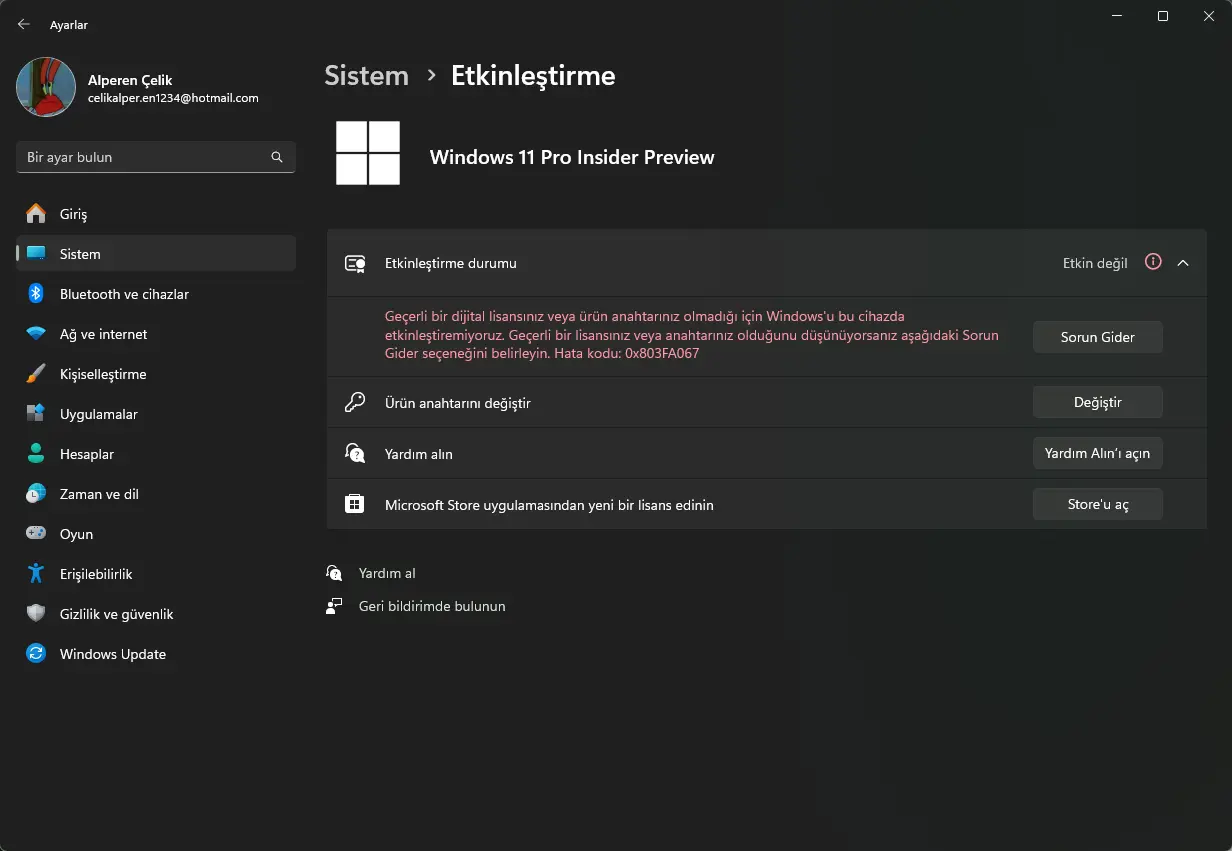This screenshot has height=851, width=1232.
Task: Open the Geri bildirimde bulunun link
Action: (x=432, y=606)
